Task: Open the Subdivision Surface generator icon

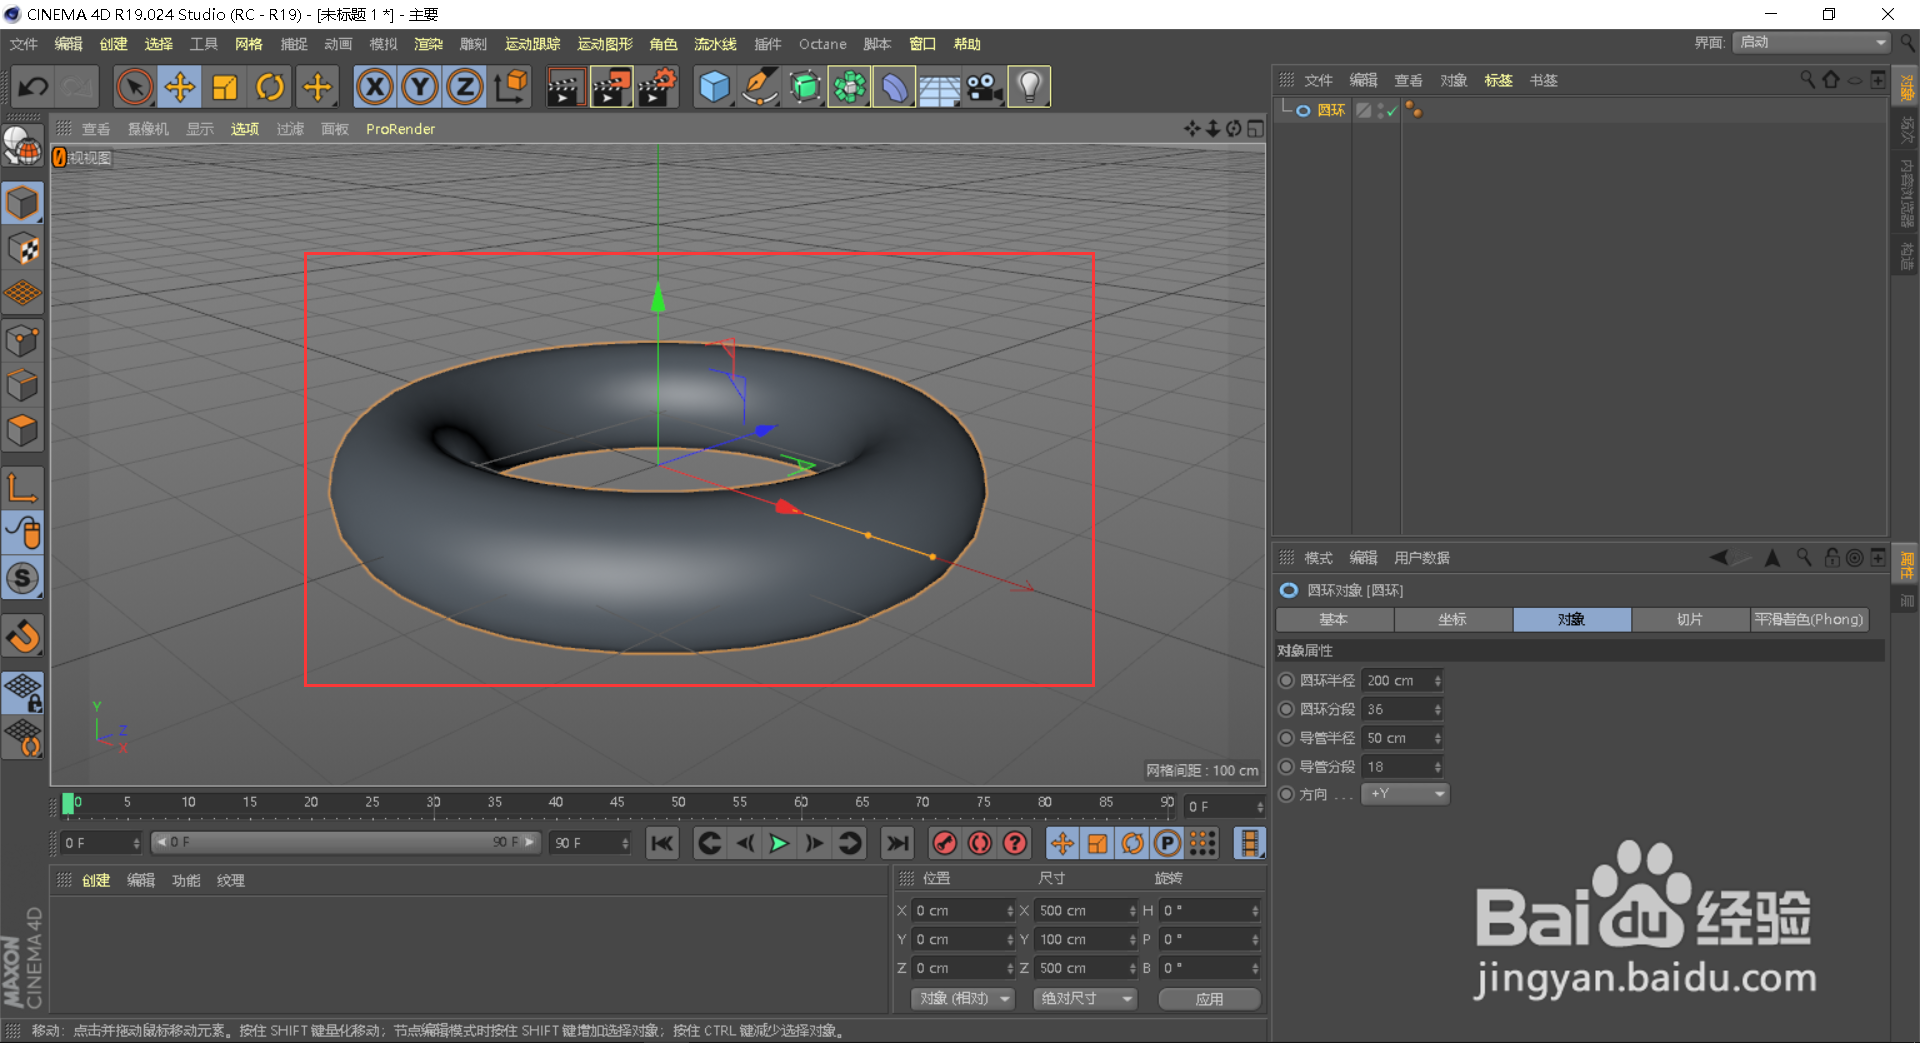Action: point(805,87)
